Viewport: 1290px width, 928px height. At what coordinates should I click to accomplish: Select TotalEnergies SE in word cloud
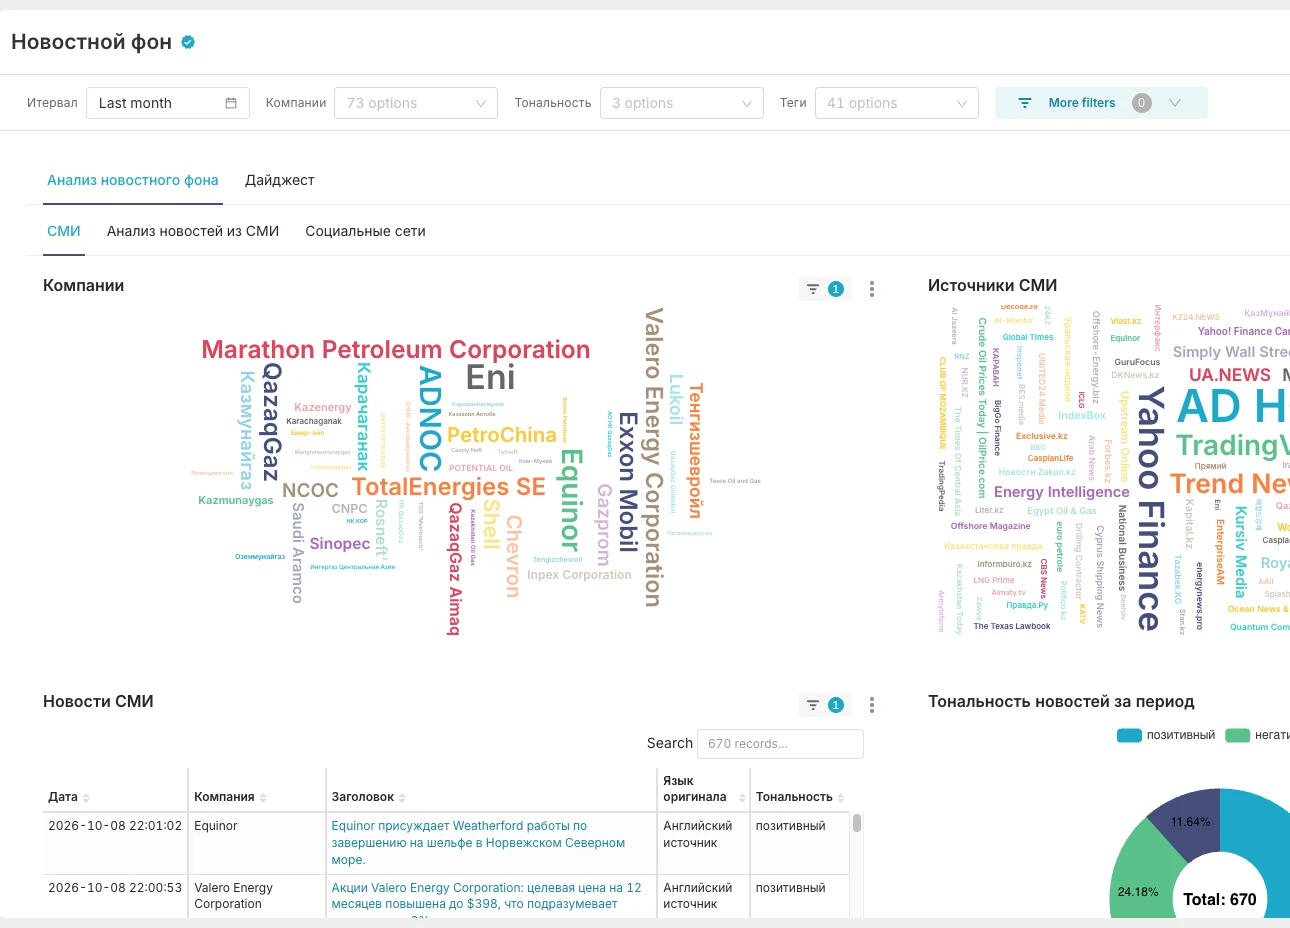449,487
